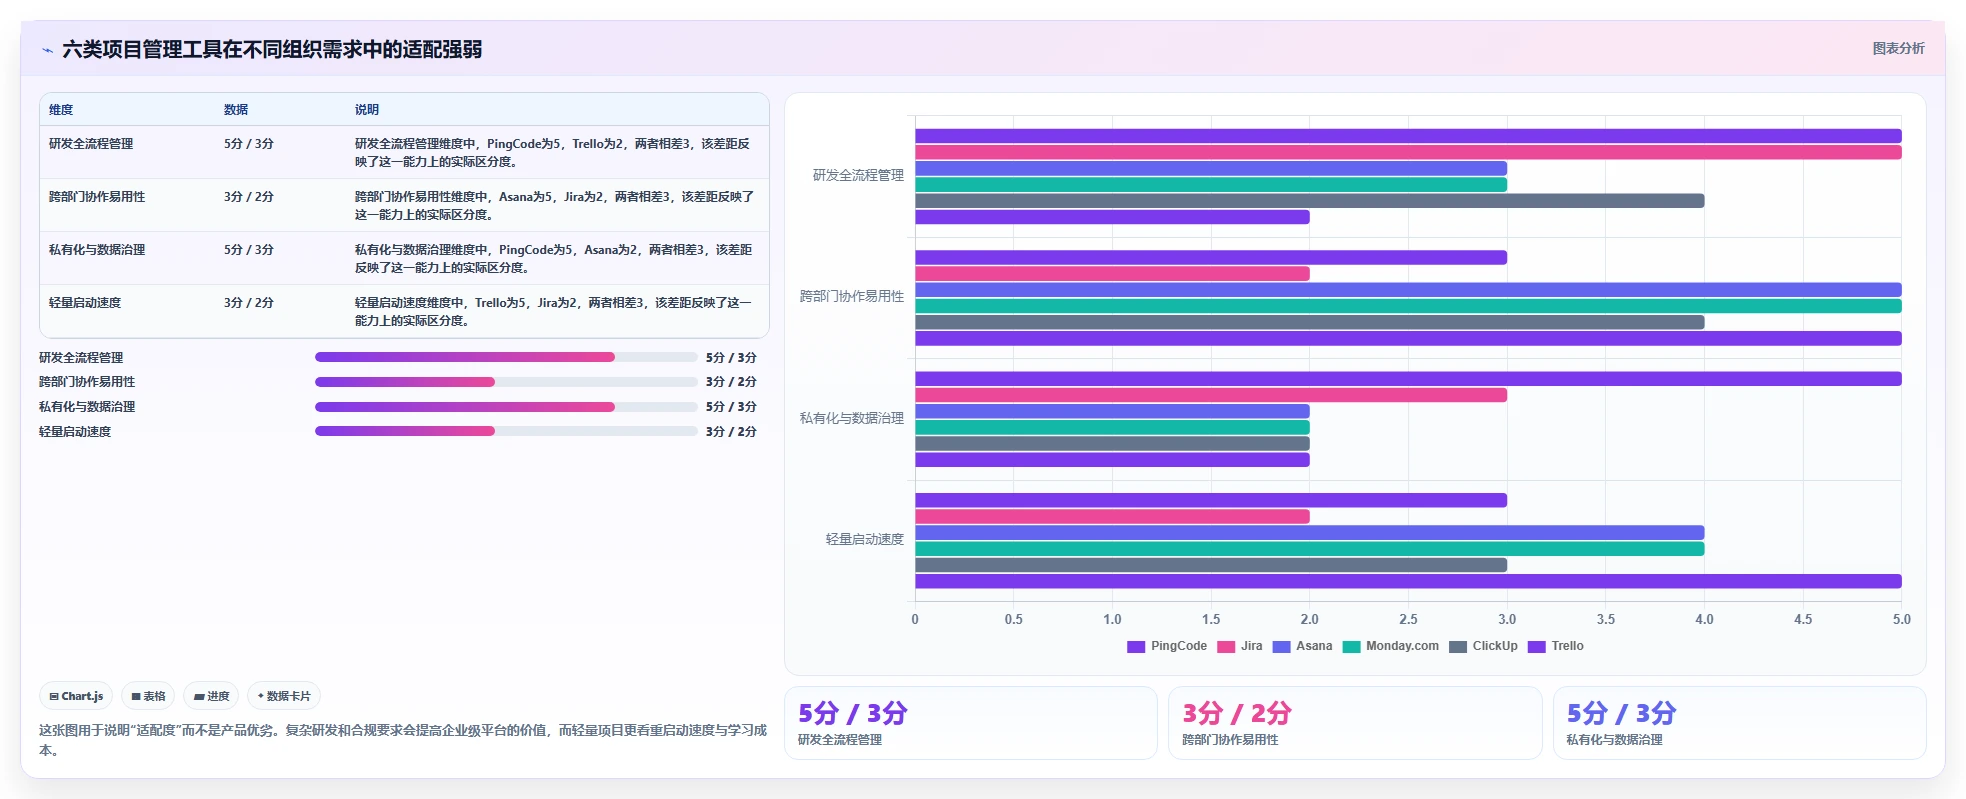The height and width of the screenshot is (799, 1966).
Task: Click the 研发全流程管理 progress bar
Action: 506,357
